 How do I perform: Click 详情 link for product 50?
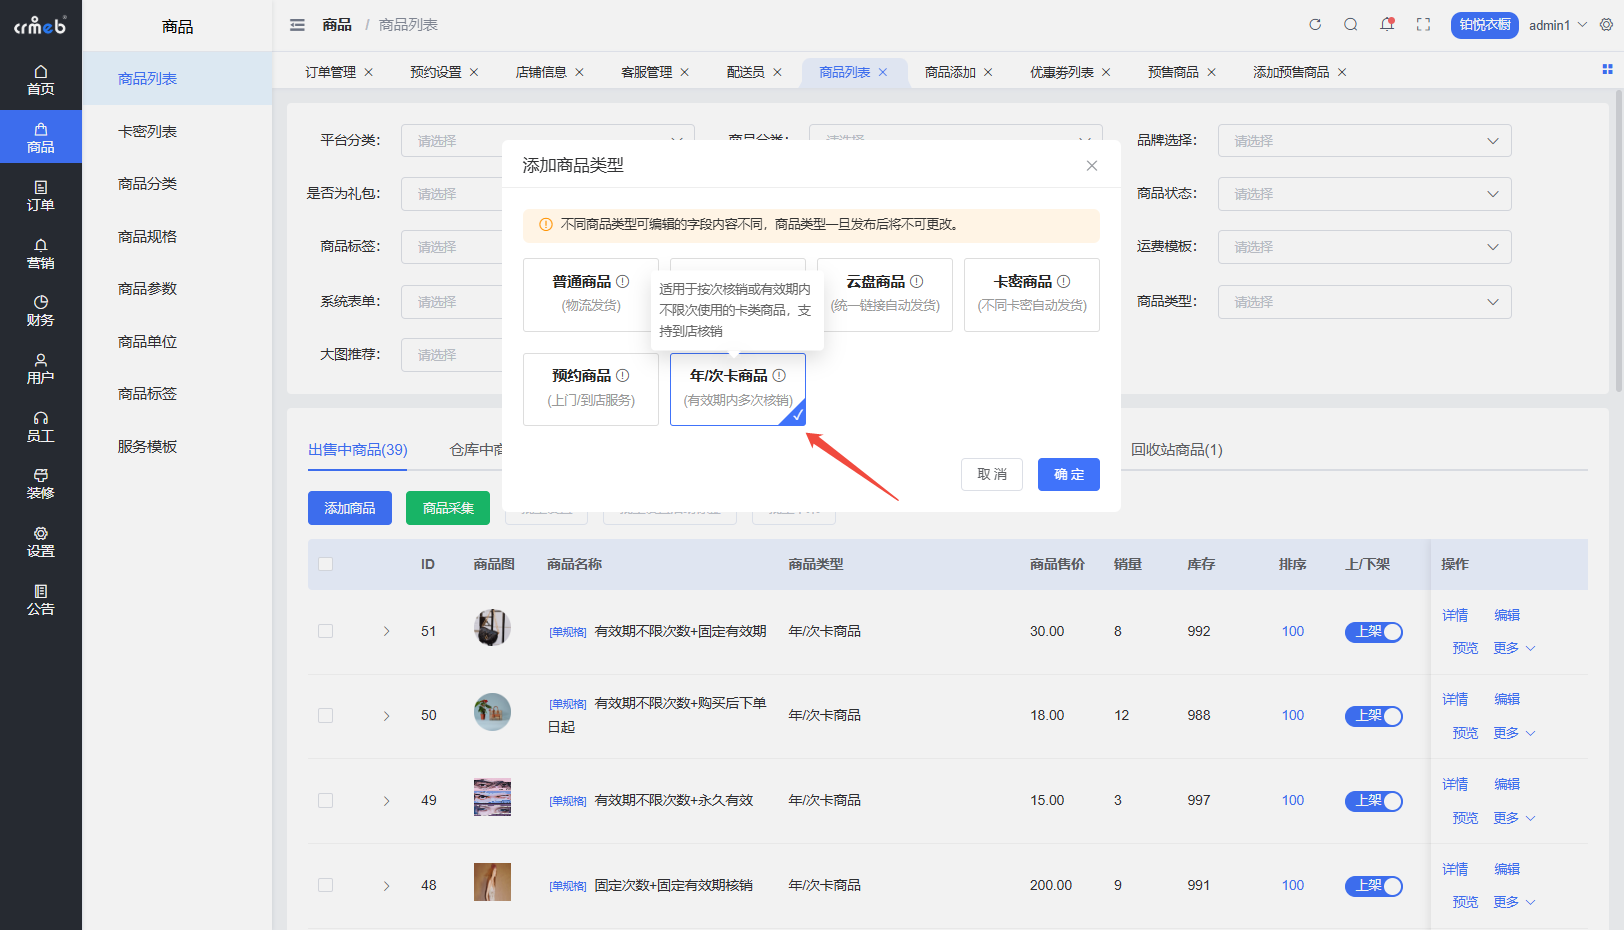[x=1455, y=699]
